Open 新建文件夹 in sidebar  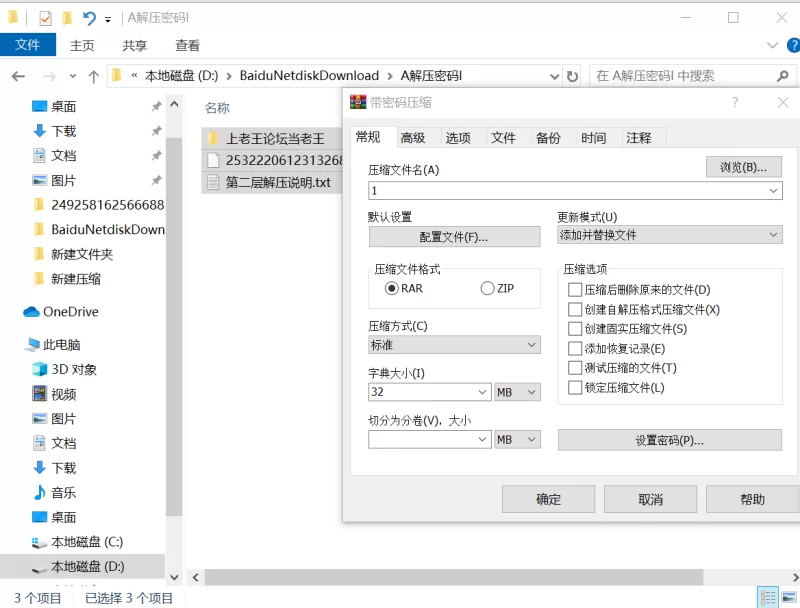[82, 254]
